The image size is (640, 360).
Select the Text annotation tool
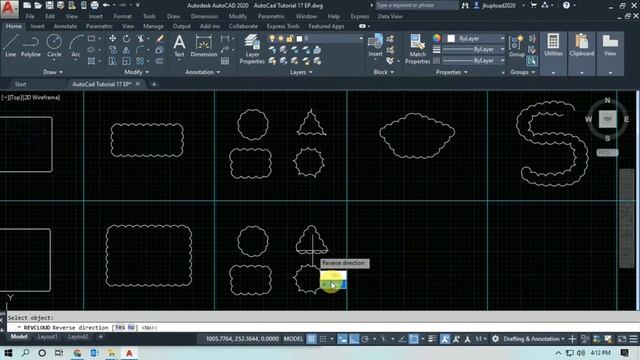(179, 46)
